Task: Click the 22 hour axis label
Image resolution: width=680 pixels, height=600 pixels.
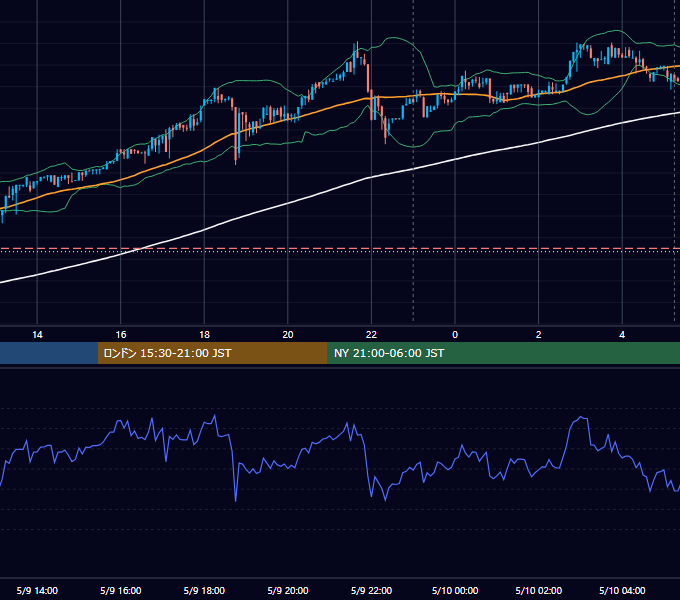Action: tap(371, 335)
